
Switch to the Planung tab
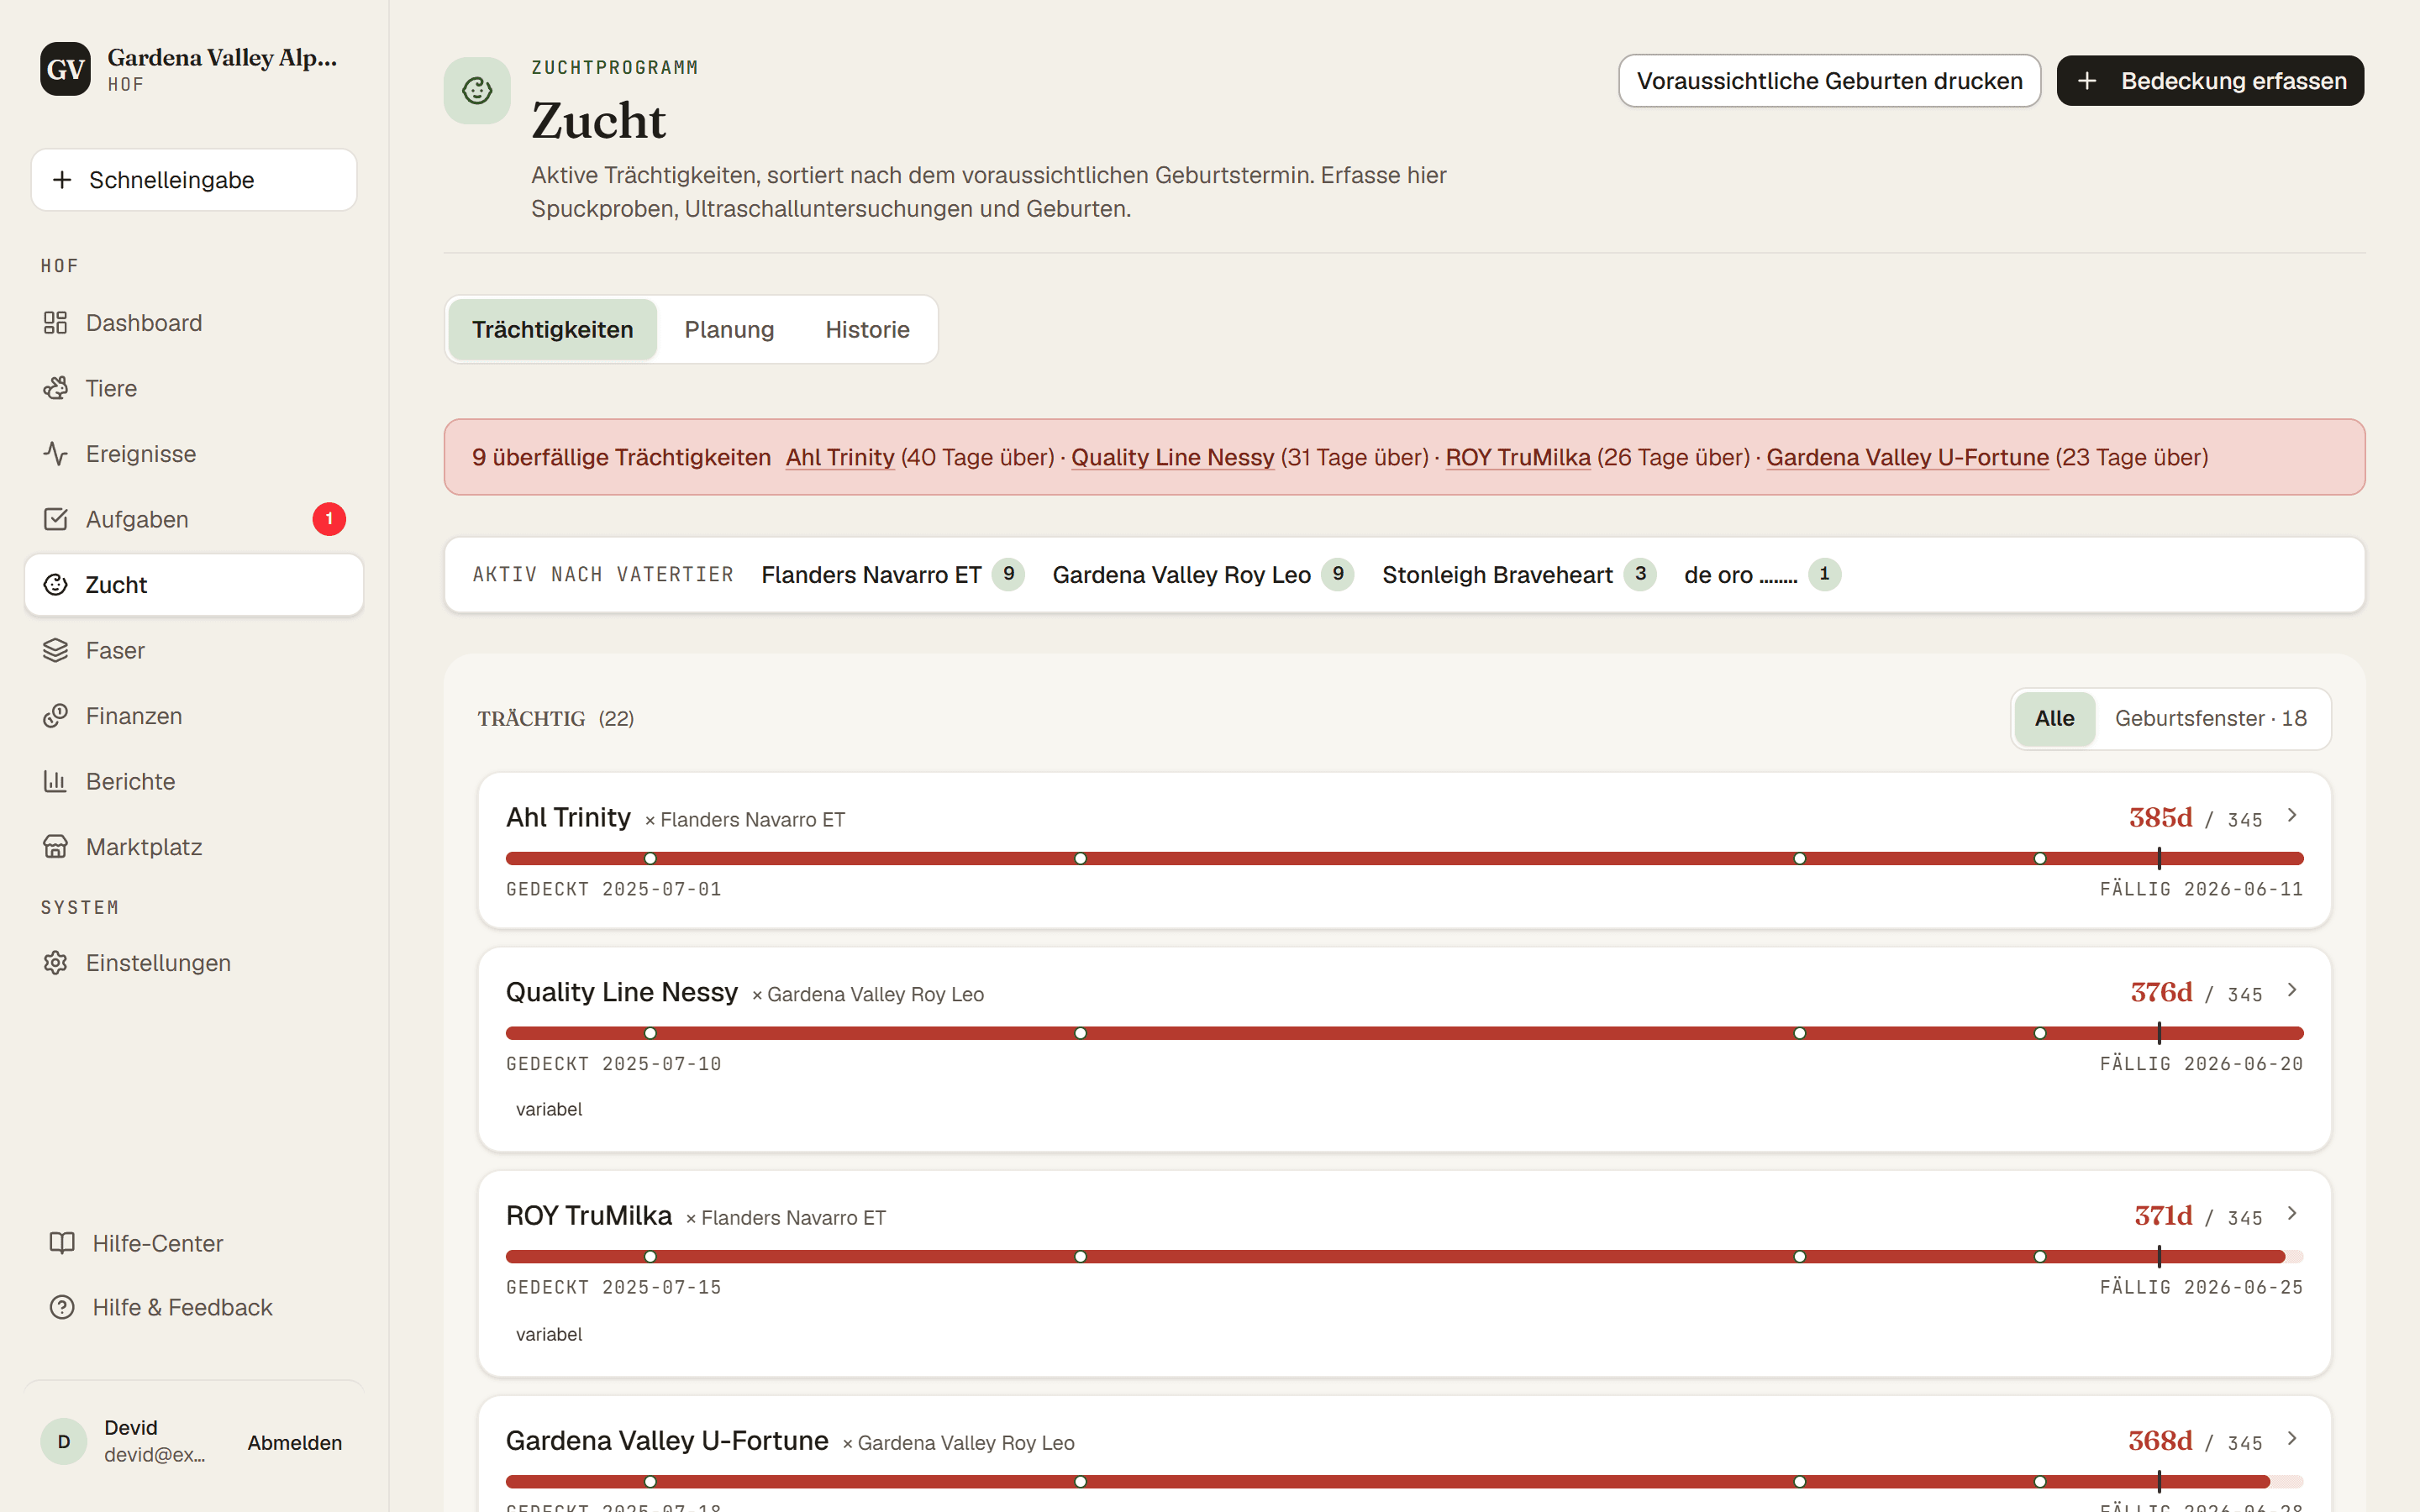point(729,329)
